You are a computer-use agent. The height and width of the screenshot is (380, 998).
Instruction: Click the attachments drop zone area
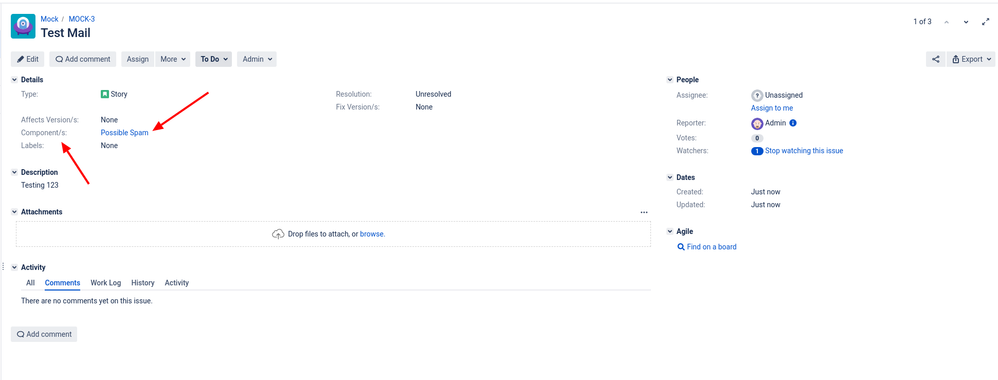coord(334,234)
